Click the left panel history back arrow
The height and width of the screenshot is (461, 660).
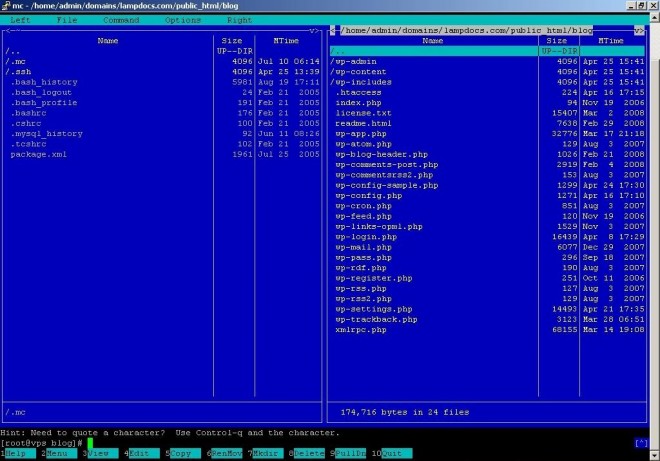(10, 31)
